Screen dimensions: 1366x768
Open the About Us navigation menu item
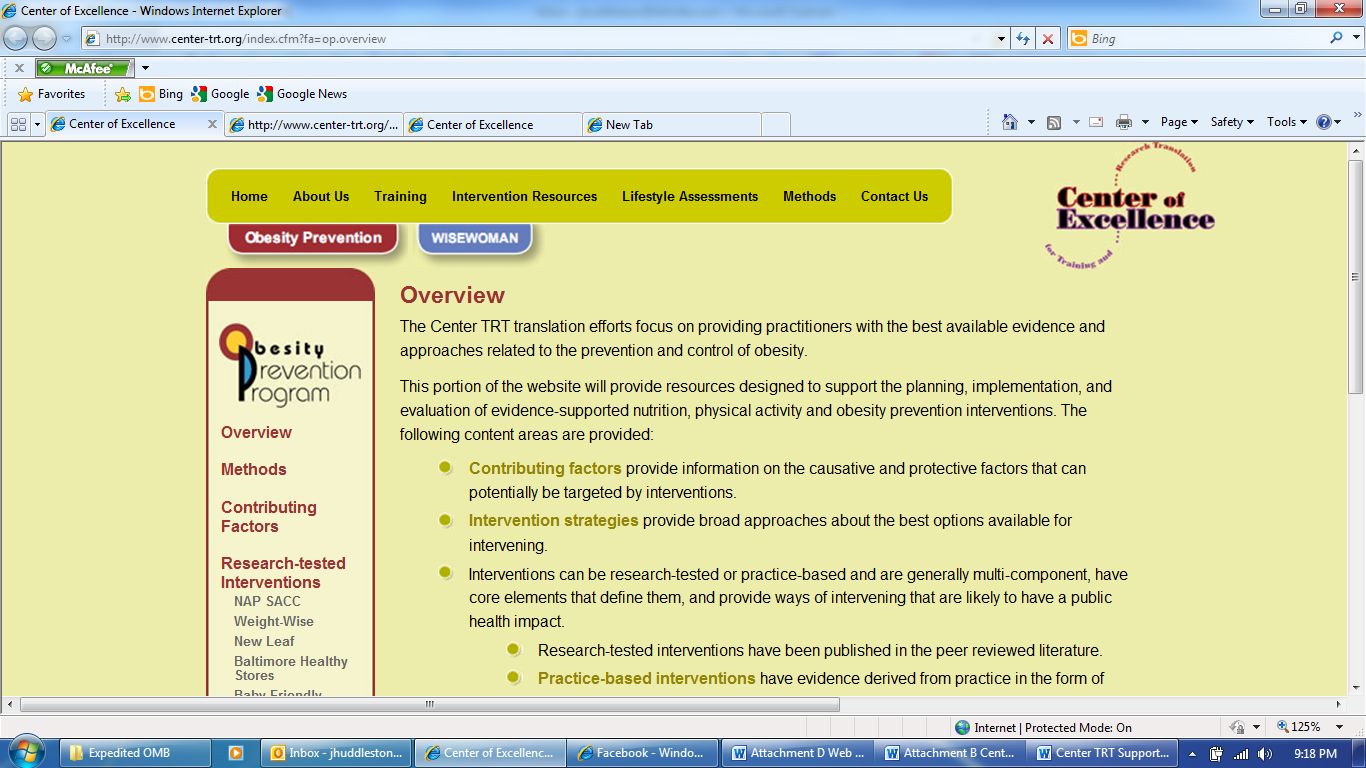pos(321,196)
